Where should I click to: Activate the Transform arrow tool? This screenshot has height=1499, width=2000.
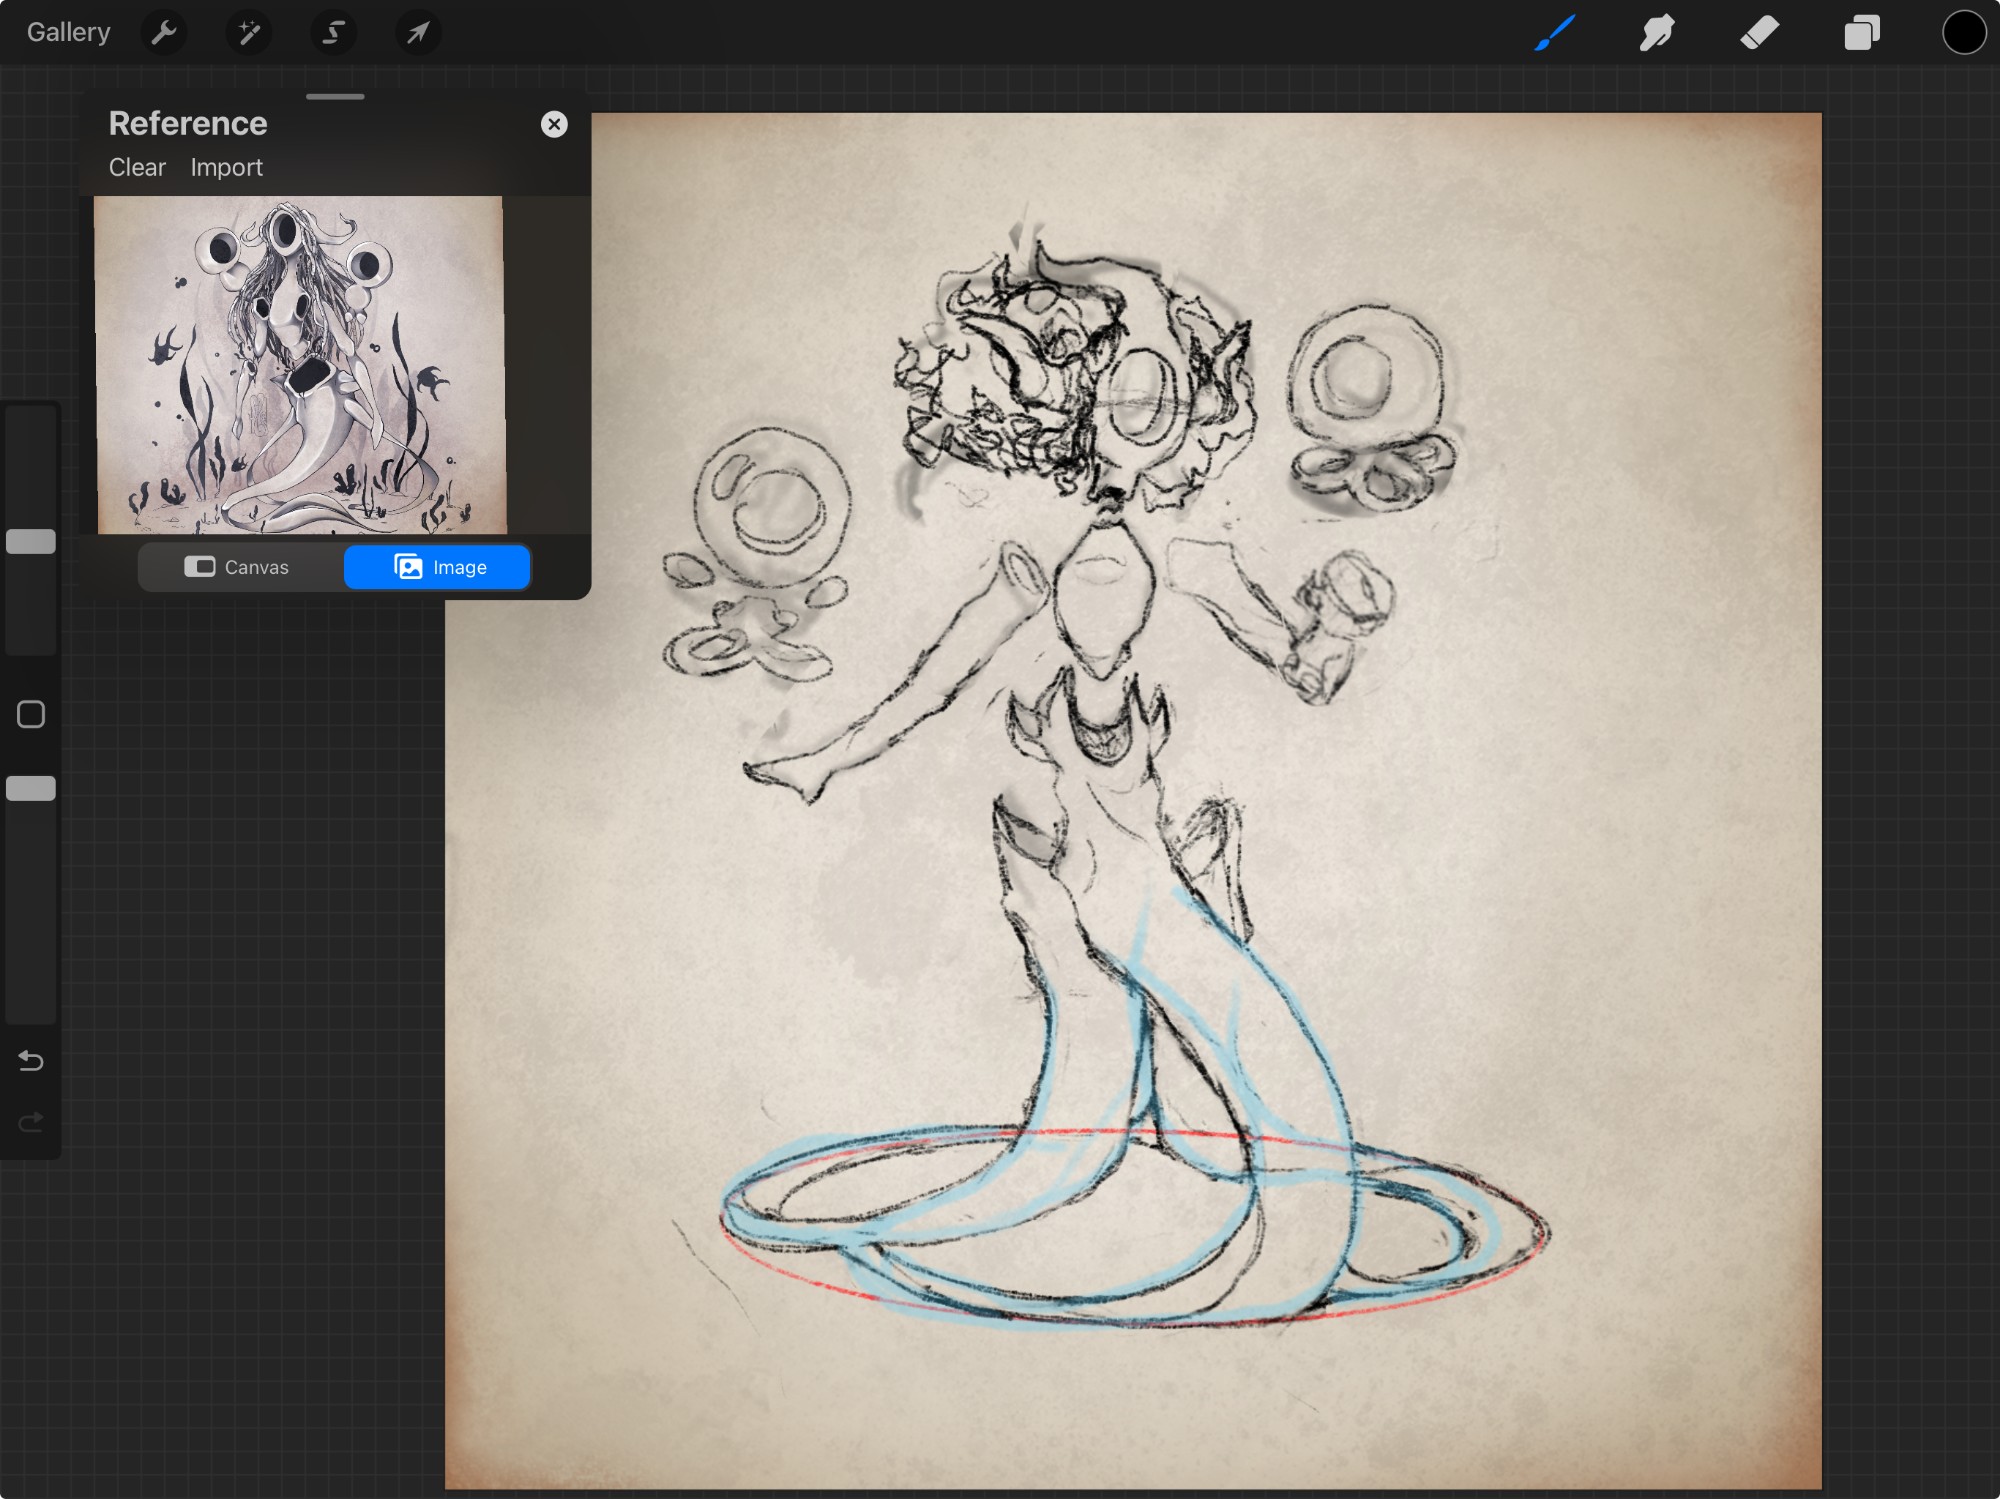(x=418, y=33)
